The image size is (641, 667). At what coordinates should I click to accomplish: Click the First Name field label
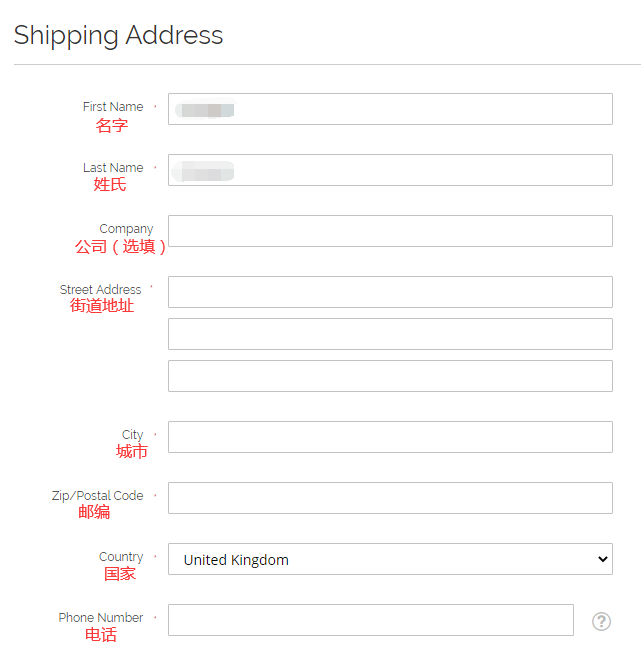pyautogui.click(x=113, y=107)
